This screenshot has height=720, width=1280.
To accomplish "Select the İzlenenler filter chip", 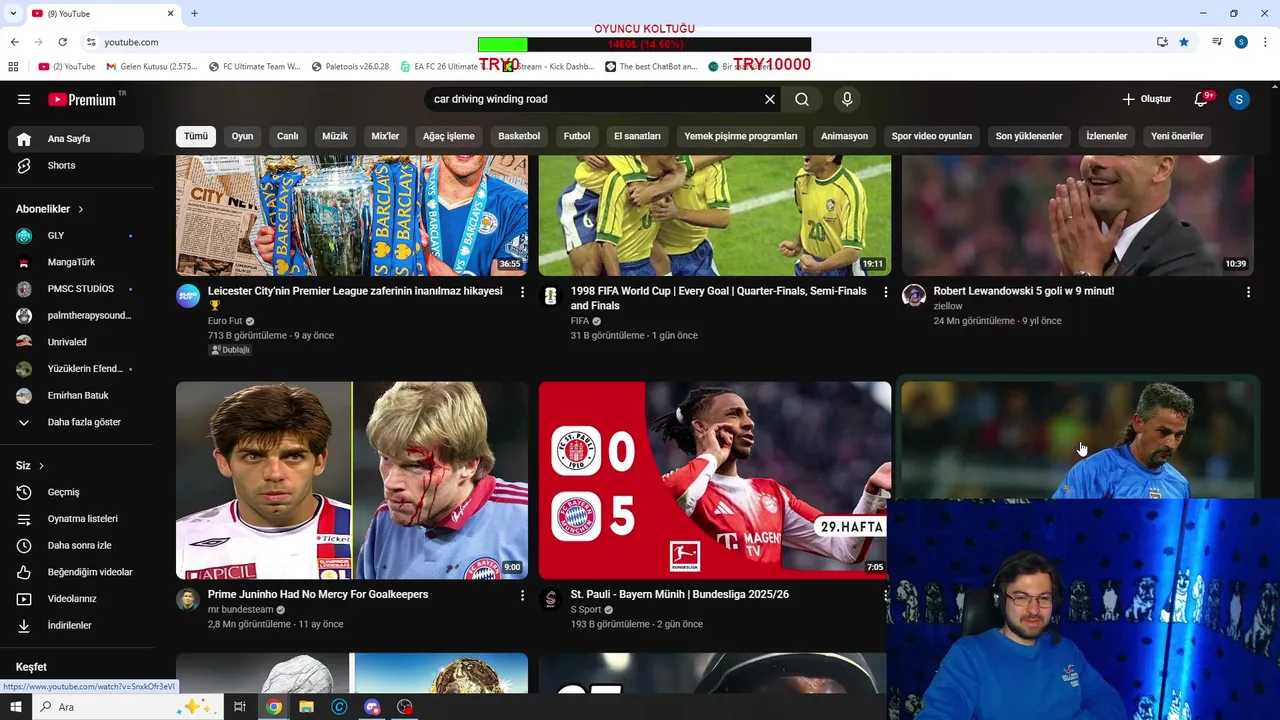I will pyautogui.click(x=1107, y=136).
